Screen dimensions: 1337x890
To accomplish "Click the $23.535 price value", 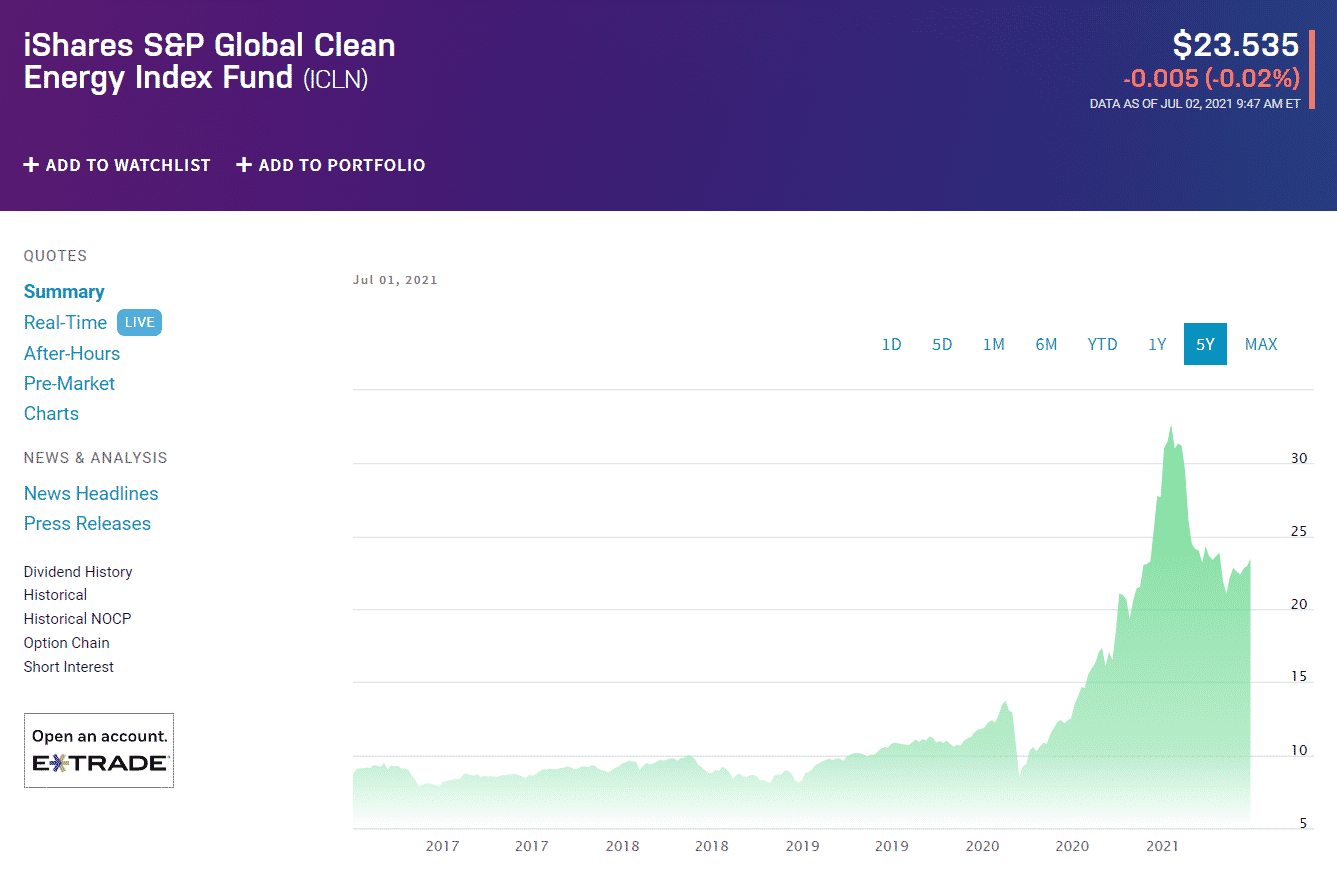I will tap(1236, 45).
